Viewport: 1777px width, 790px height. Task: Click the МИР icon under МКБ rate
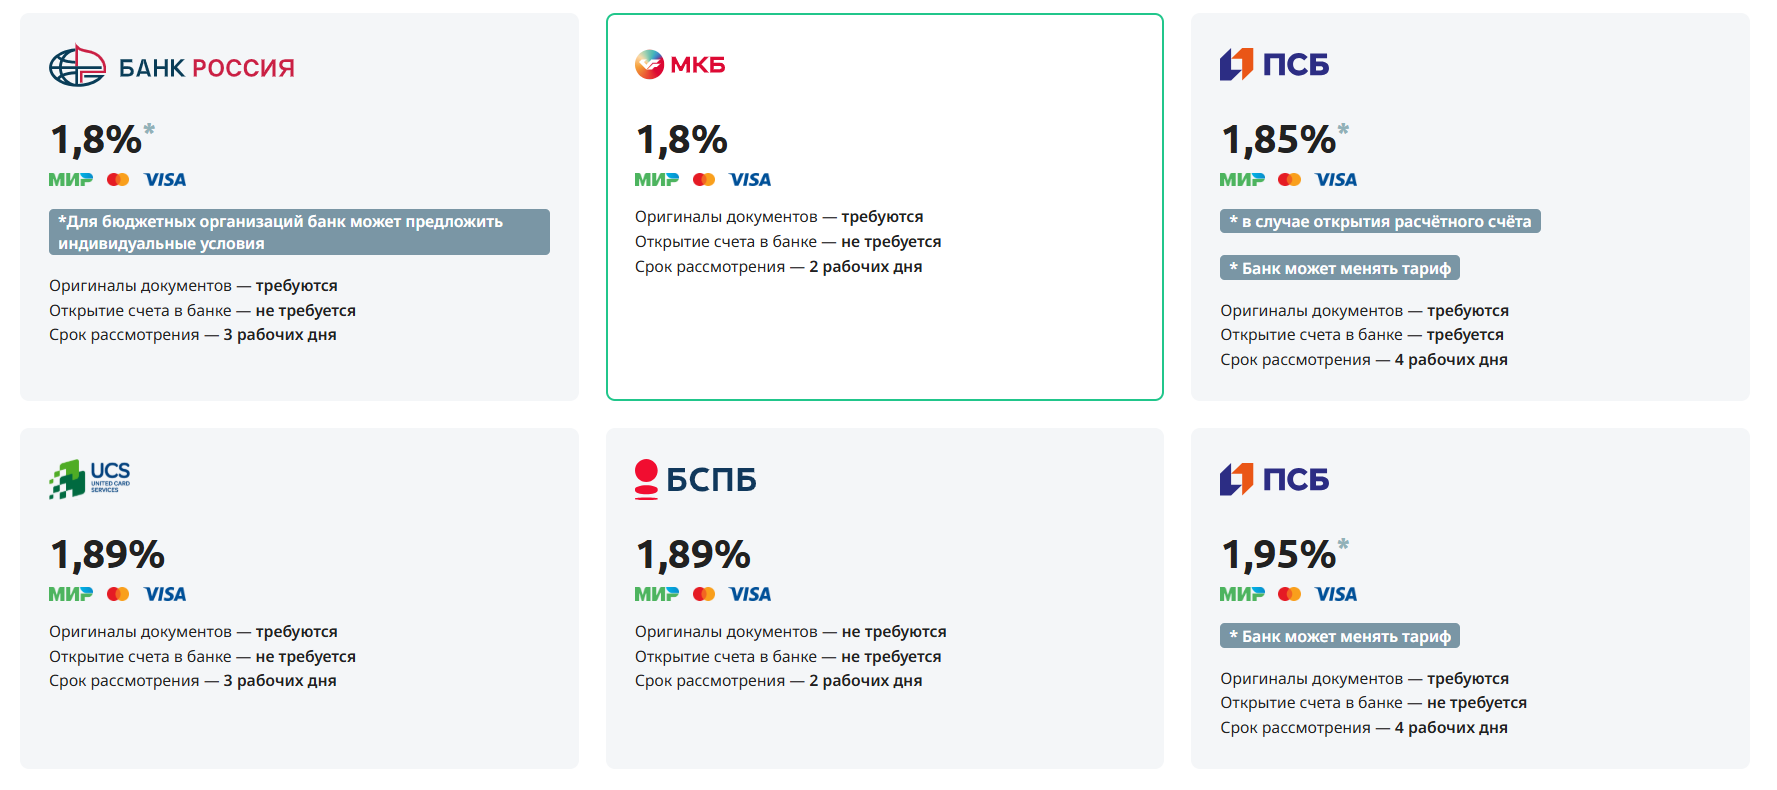(657, 180)
